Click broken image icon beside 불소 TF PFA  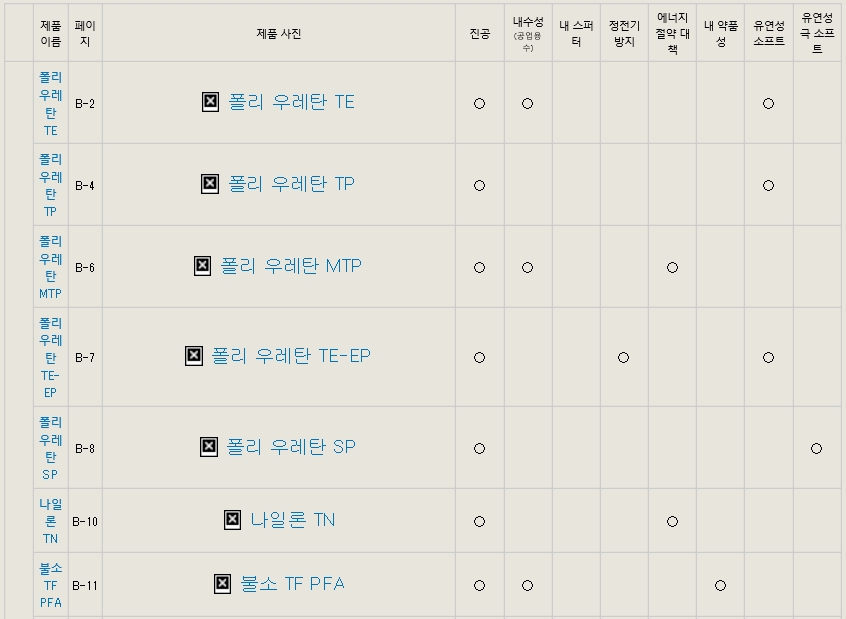(222, 583)
